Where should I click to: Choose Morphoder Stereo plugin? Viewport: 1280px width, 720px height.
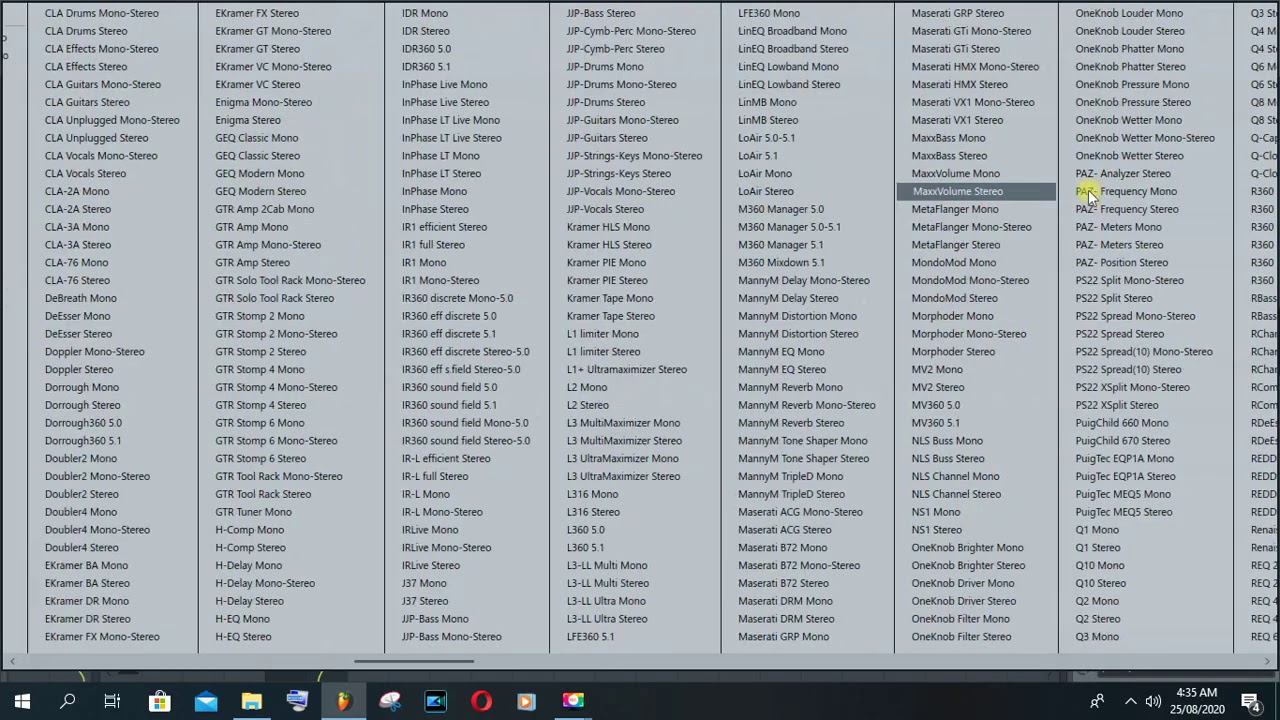(953, 352)
